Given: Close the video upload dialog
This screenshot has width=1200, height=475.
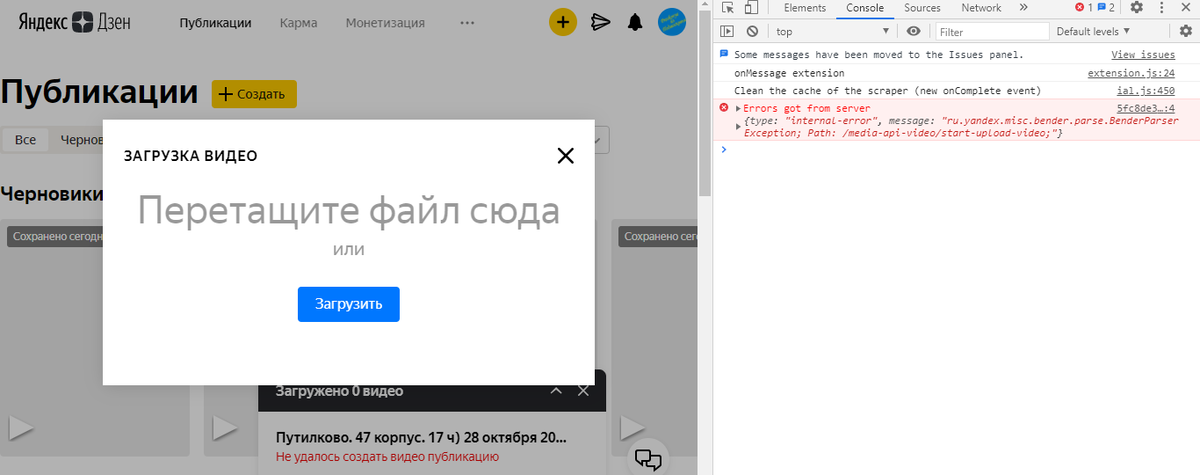Looking at the screenshot, I should (566, 155).
